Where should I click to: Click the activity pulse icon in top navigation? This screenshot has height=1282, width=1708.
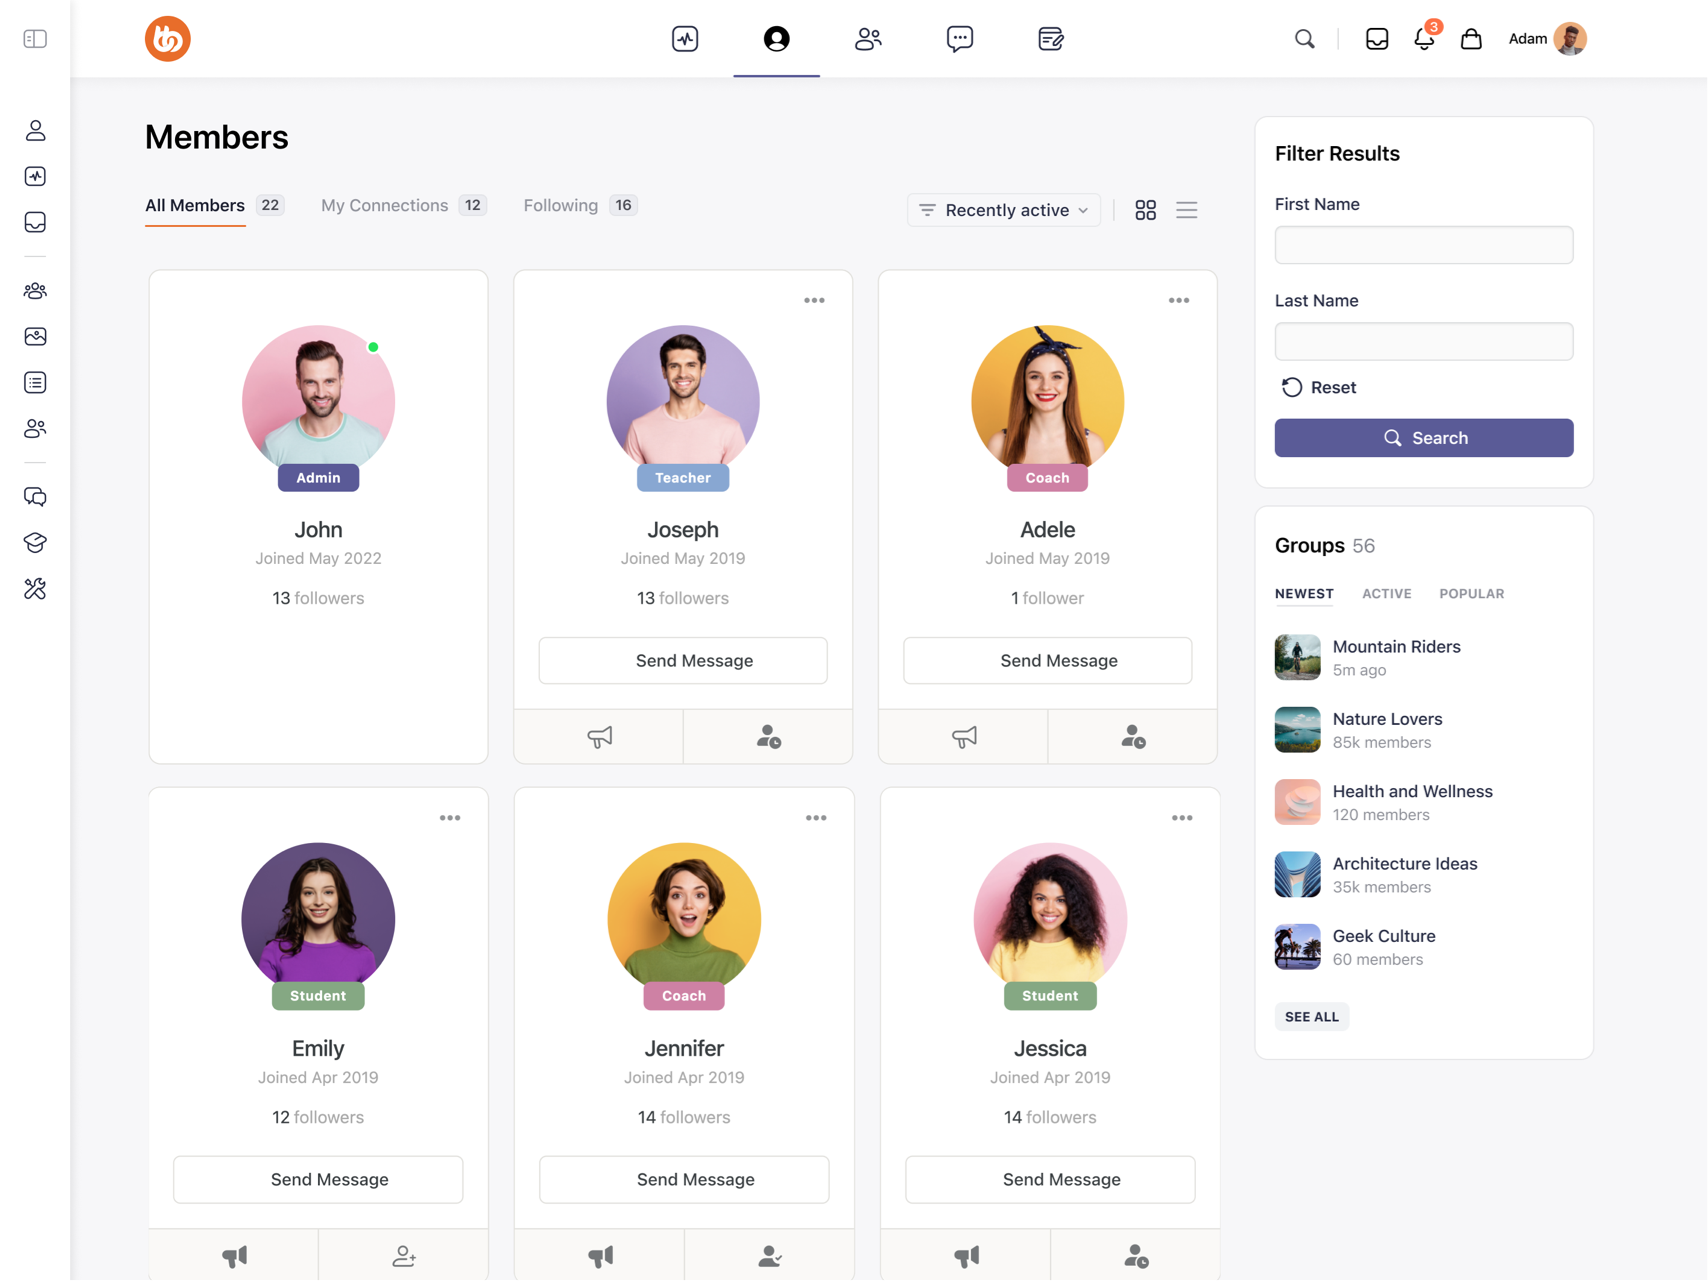(x=685, y=39)
